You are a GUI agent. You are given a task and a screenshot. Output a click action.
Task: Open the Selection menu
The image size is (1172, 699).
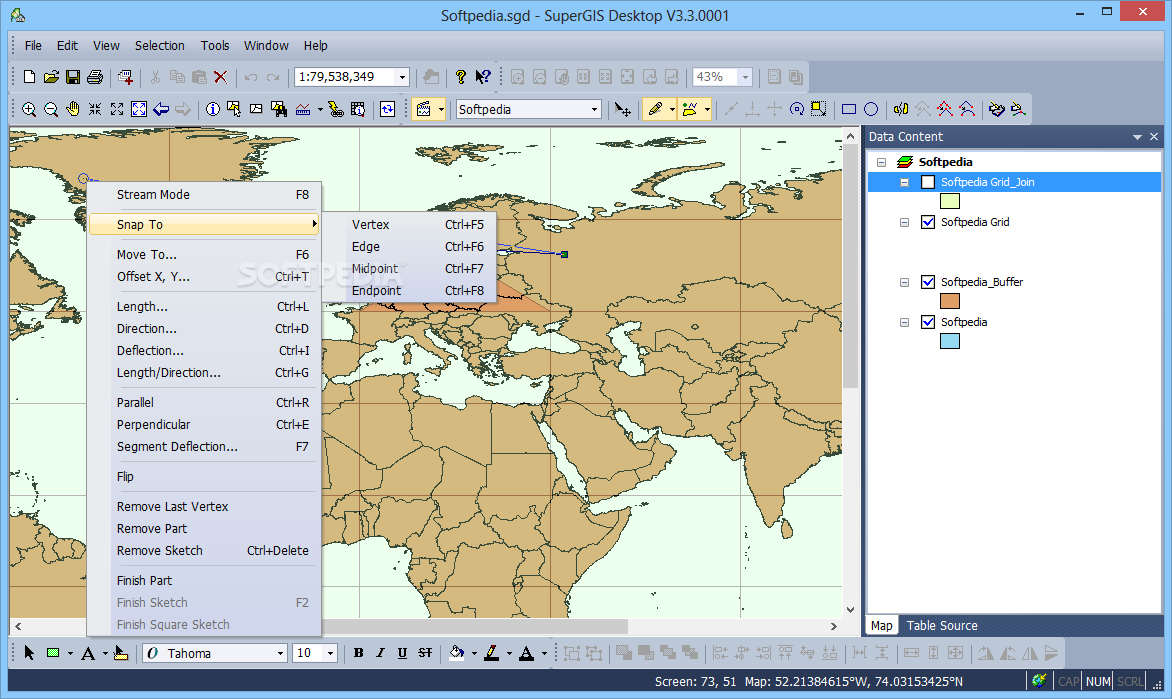pos(159,46)
